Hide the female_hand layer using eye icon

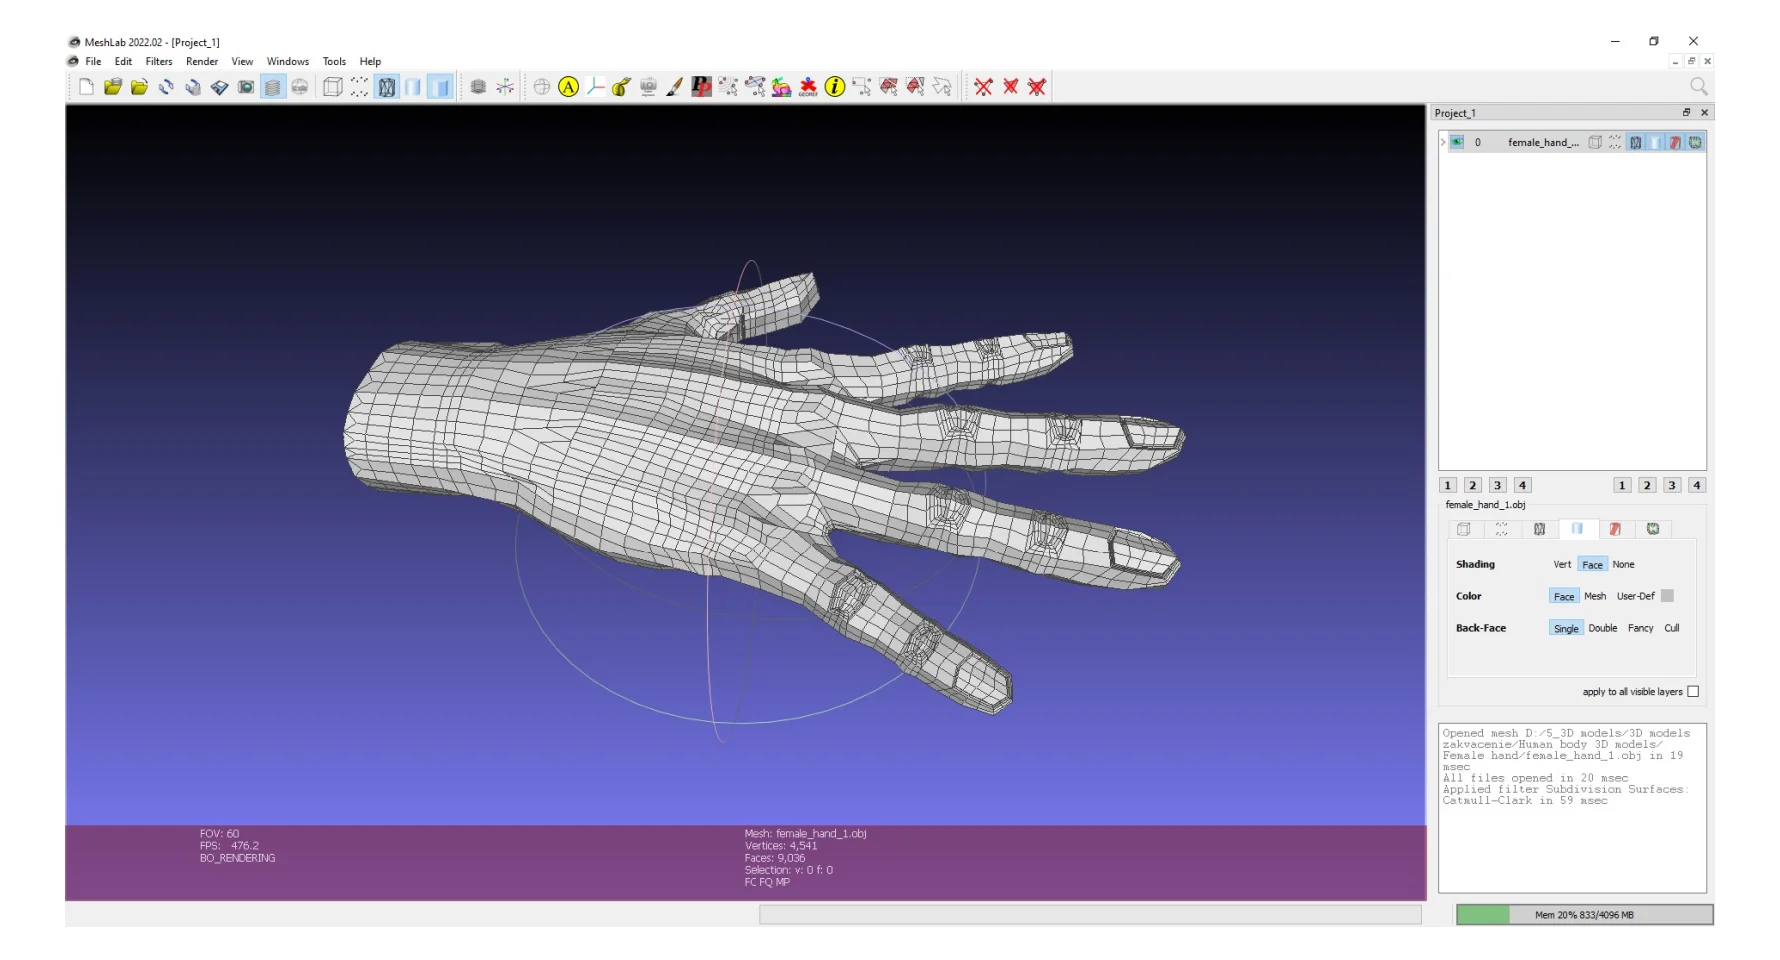[1457, 142]
